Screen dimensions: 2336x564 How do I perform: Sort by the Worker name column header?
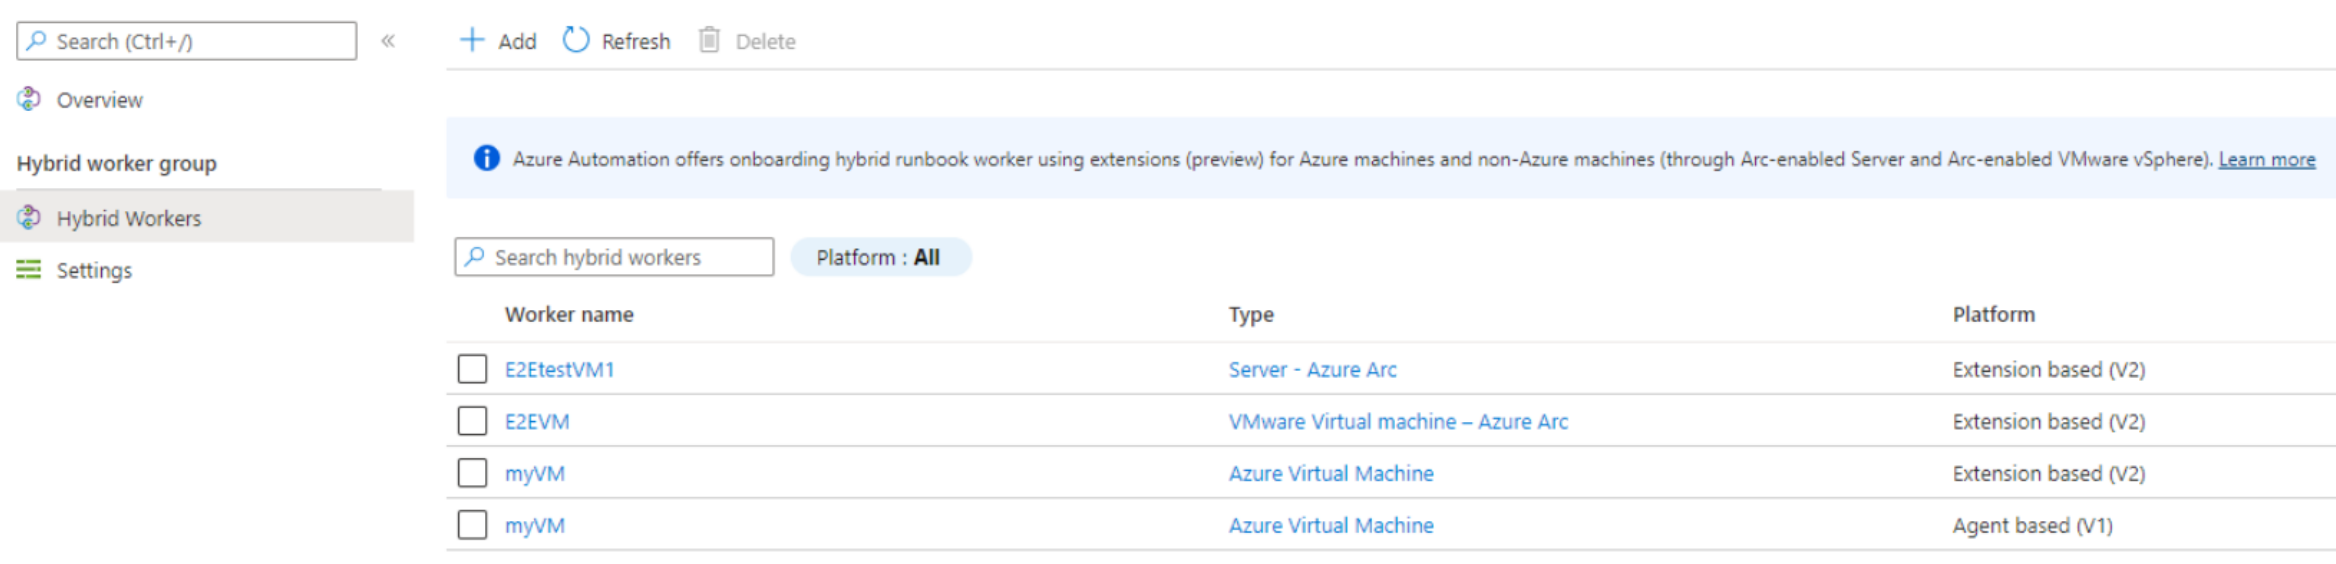[569, 314]
